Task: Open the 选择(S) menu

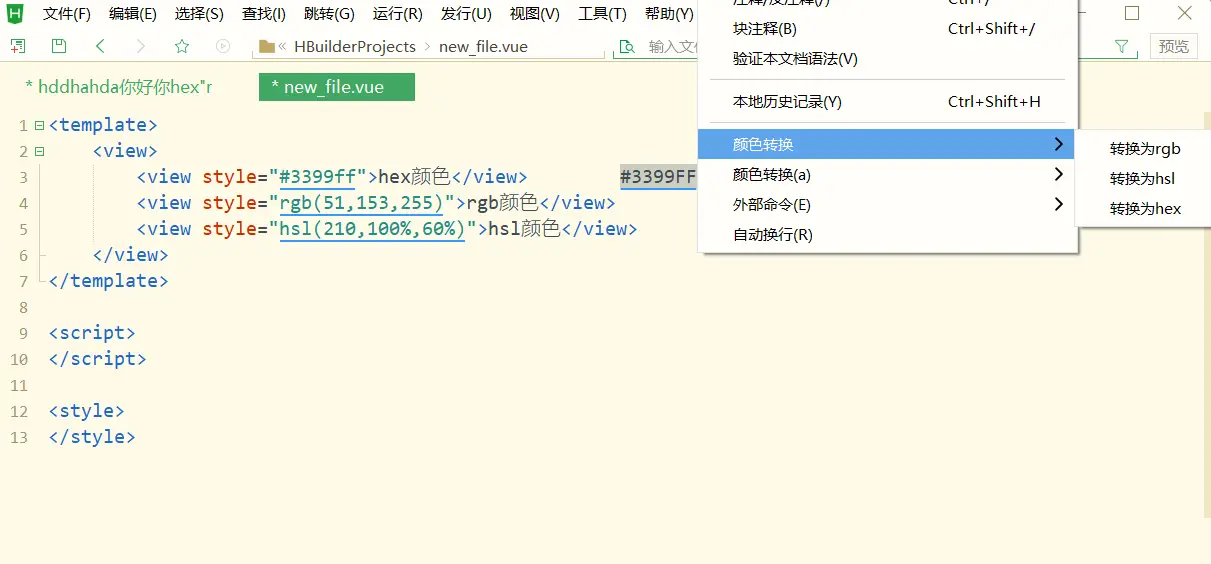Action: pos(199,14)
